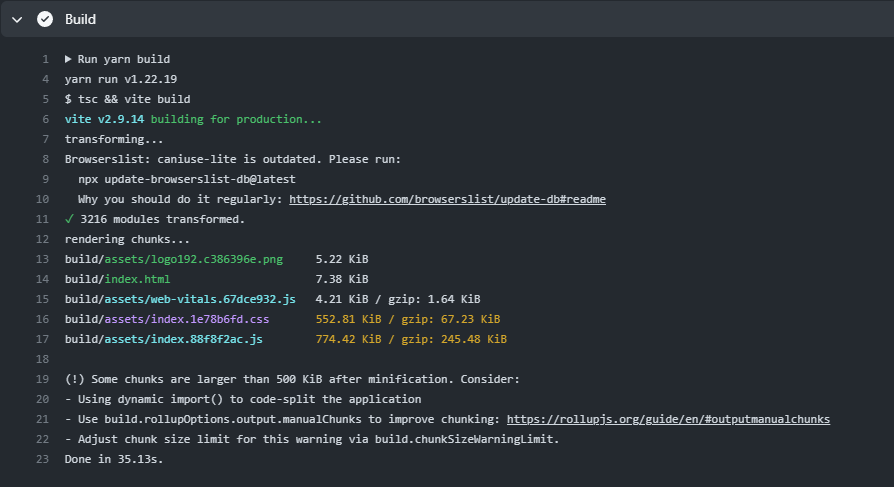Select log line number 13
Viewport: 894px width, 487px height.
click(x=42, y=259)
